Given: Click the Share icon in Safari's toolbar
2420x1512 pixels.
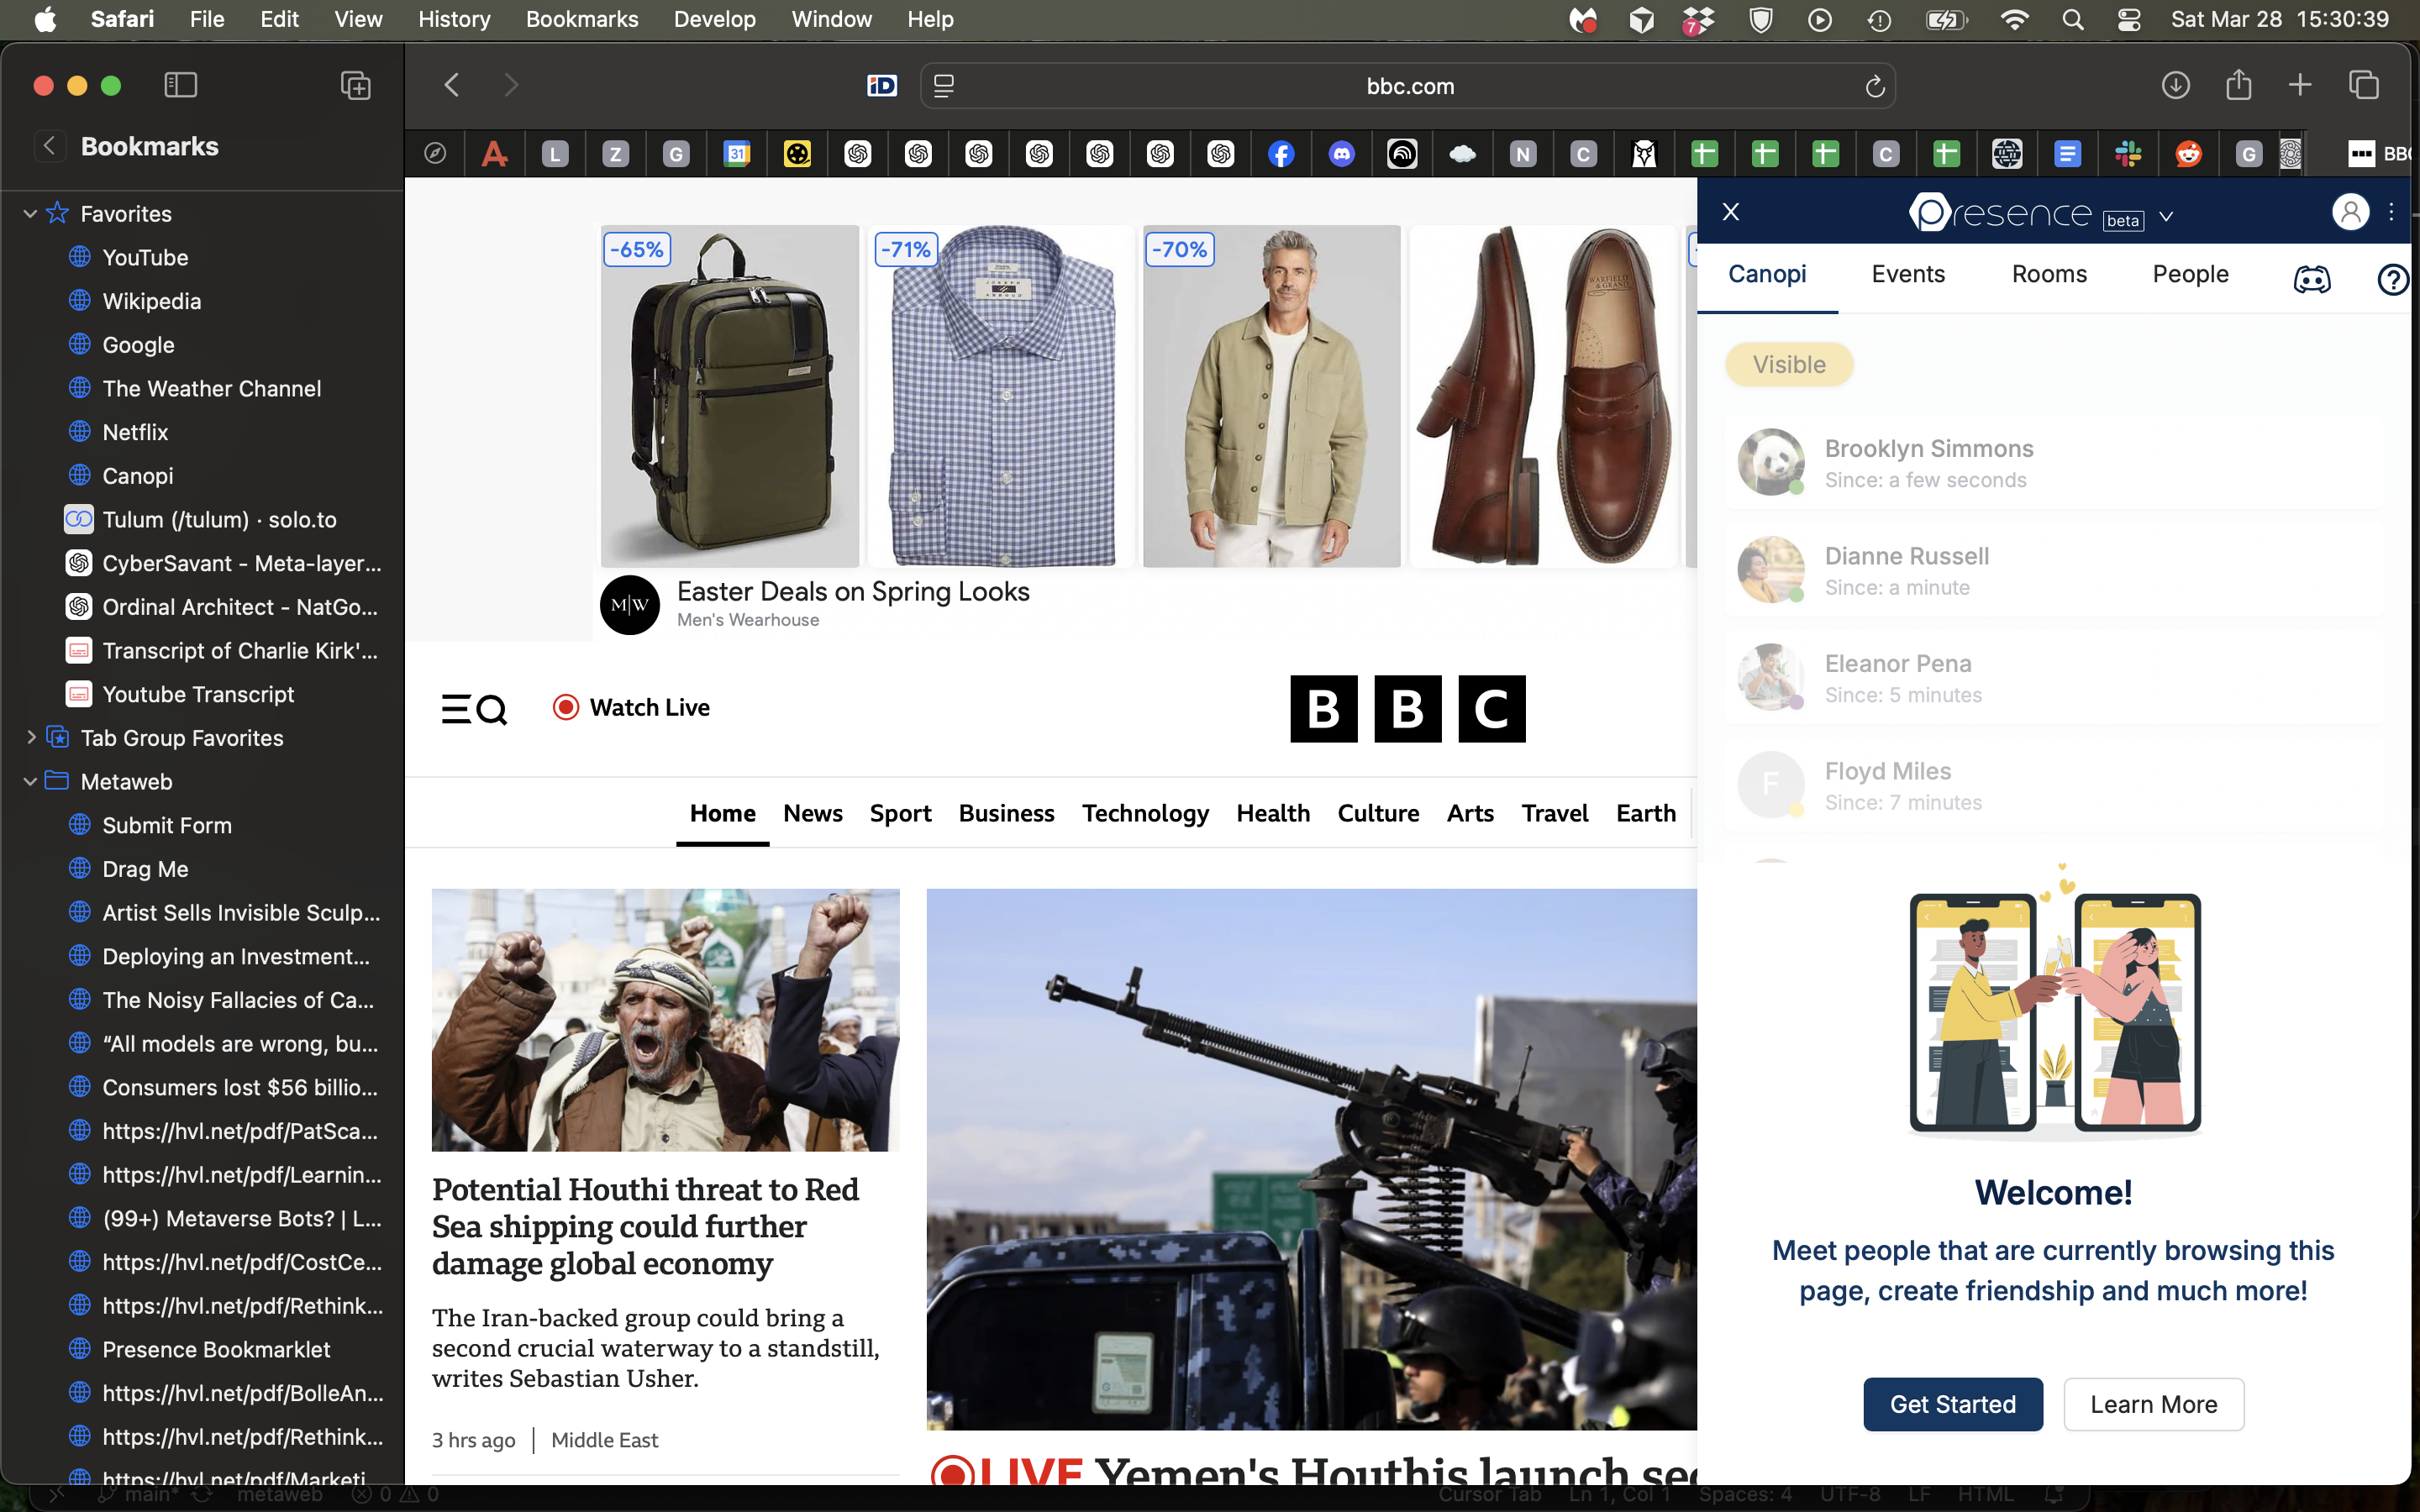Looking at the screenshot, I should click(2237, 85).
